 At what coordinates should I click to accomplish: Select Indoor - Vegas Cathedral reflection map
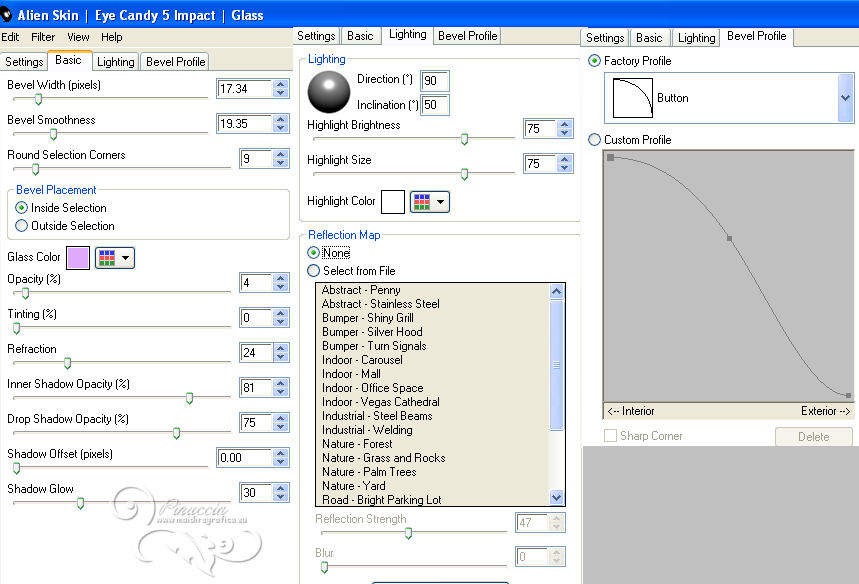pyautogui.click(x=381, y=402)
